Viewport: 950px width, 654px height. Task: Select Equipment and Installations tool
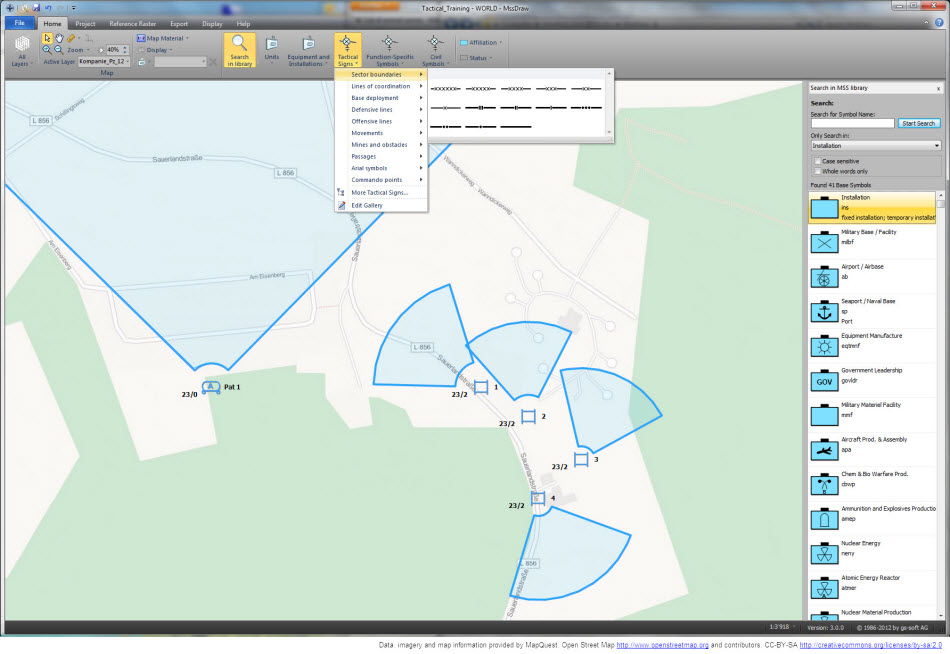coord(308,48)
